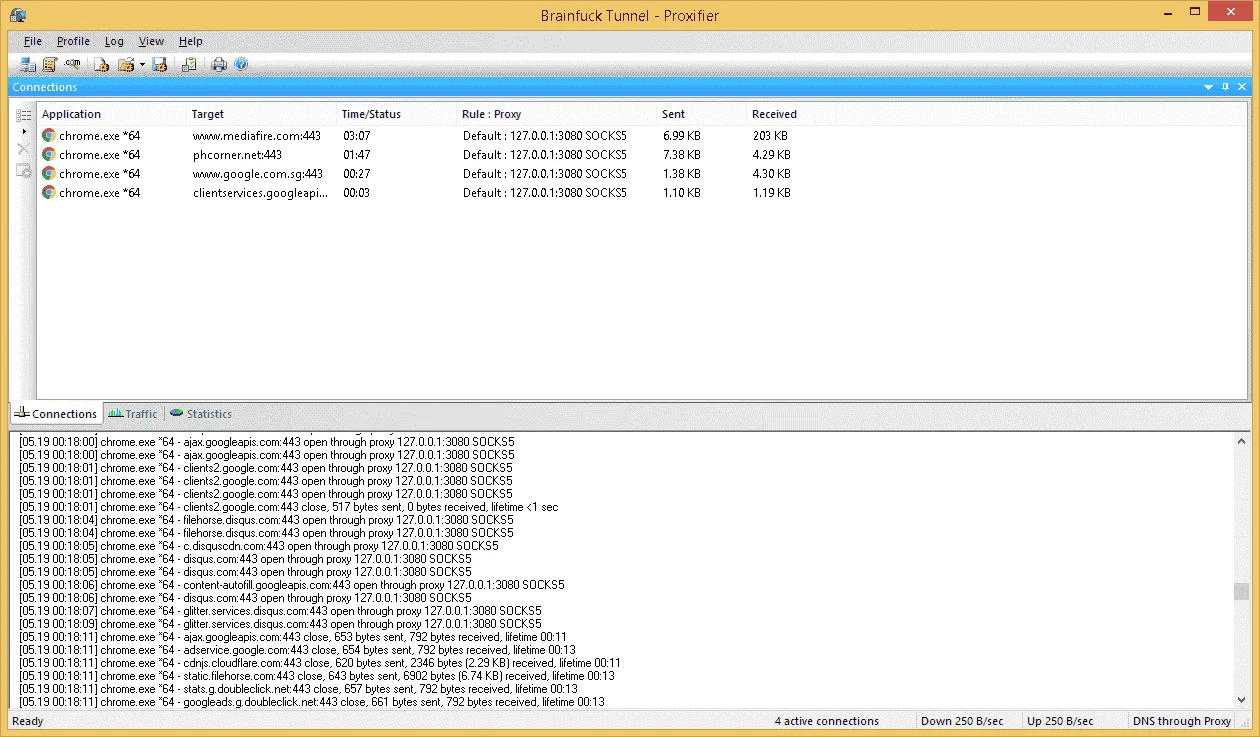1260x737 pixels.
Task: Click Chrome icon in the clientservices.googleapi row
Action: click(x=49, y=192)
